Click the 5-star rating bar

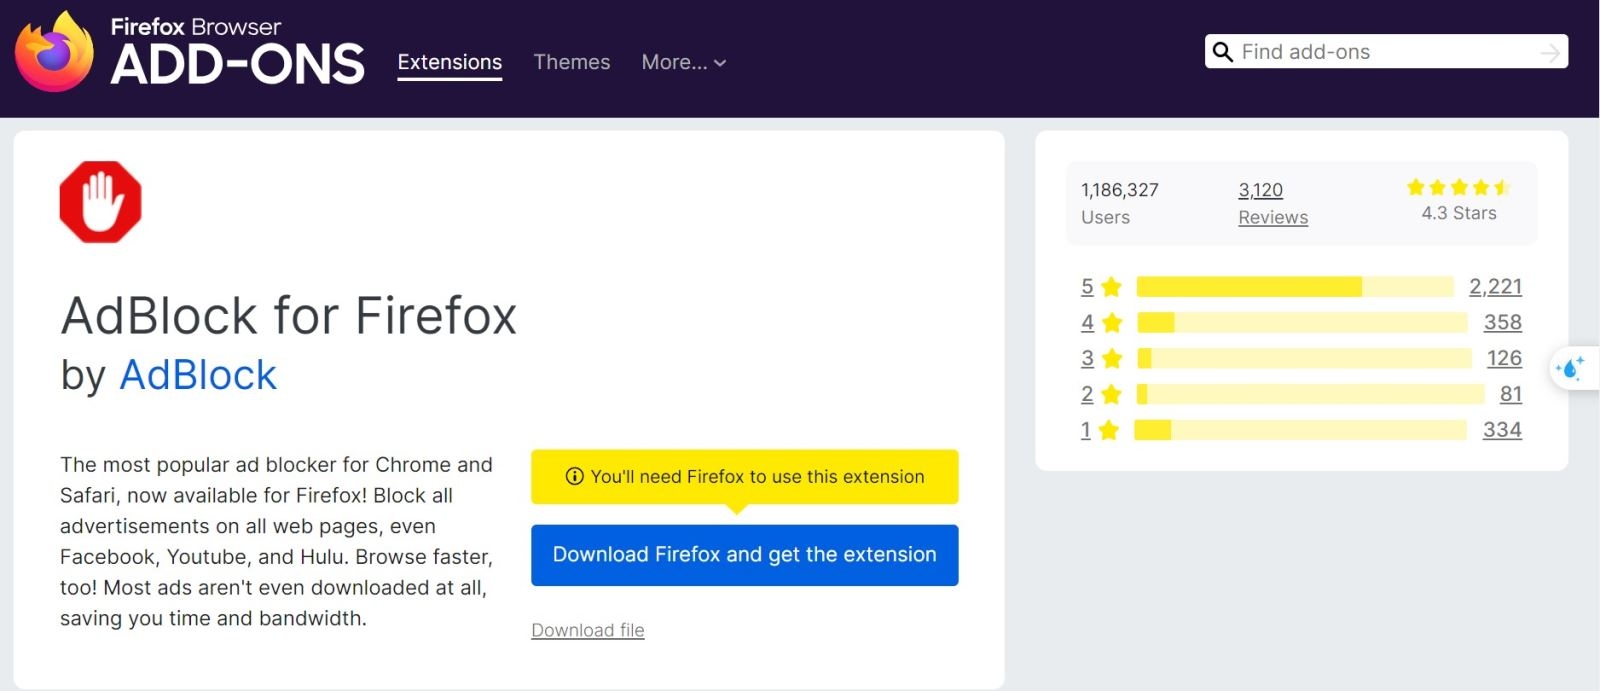click(x=1295, y=287)
